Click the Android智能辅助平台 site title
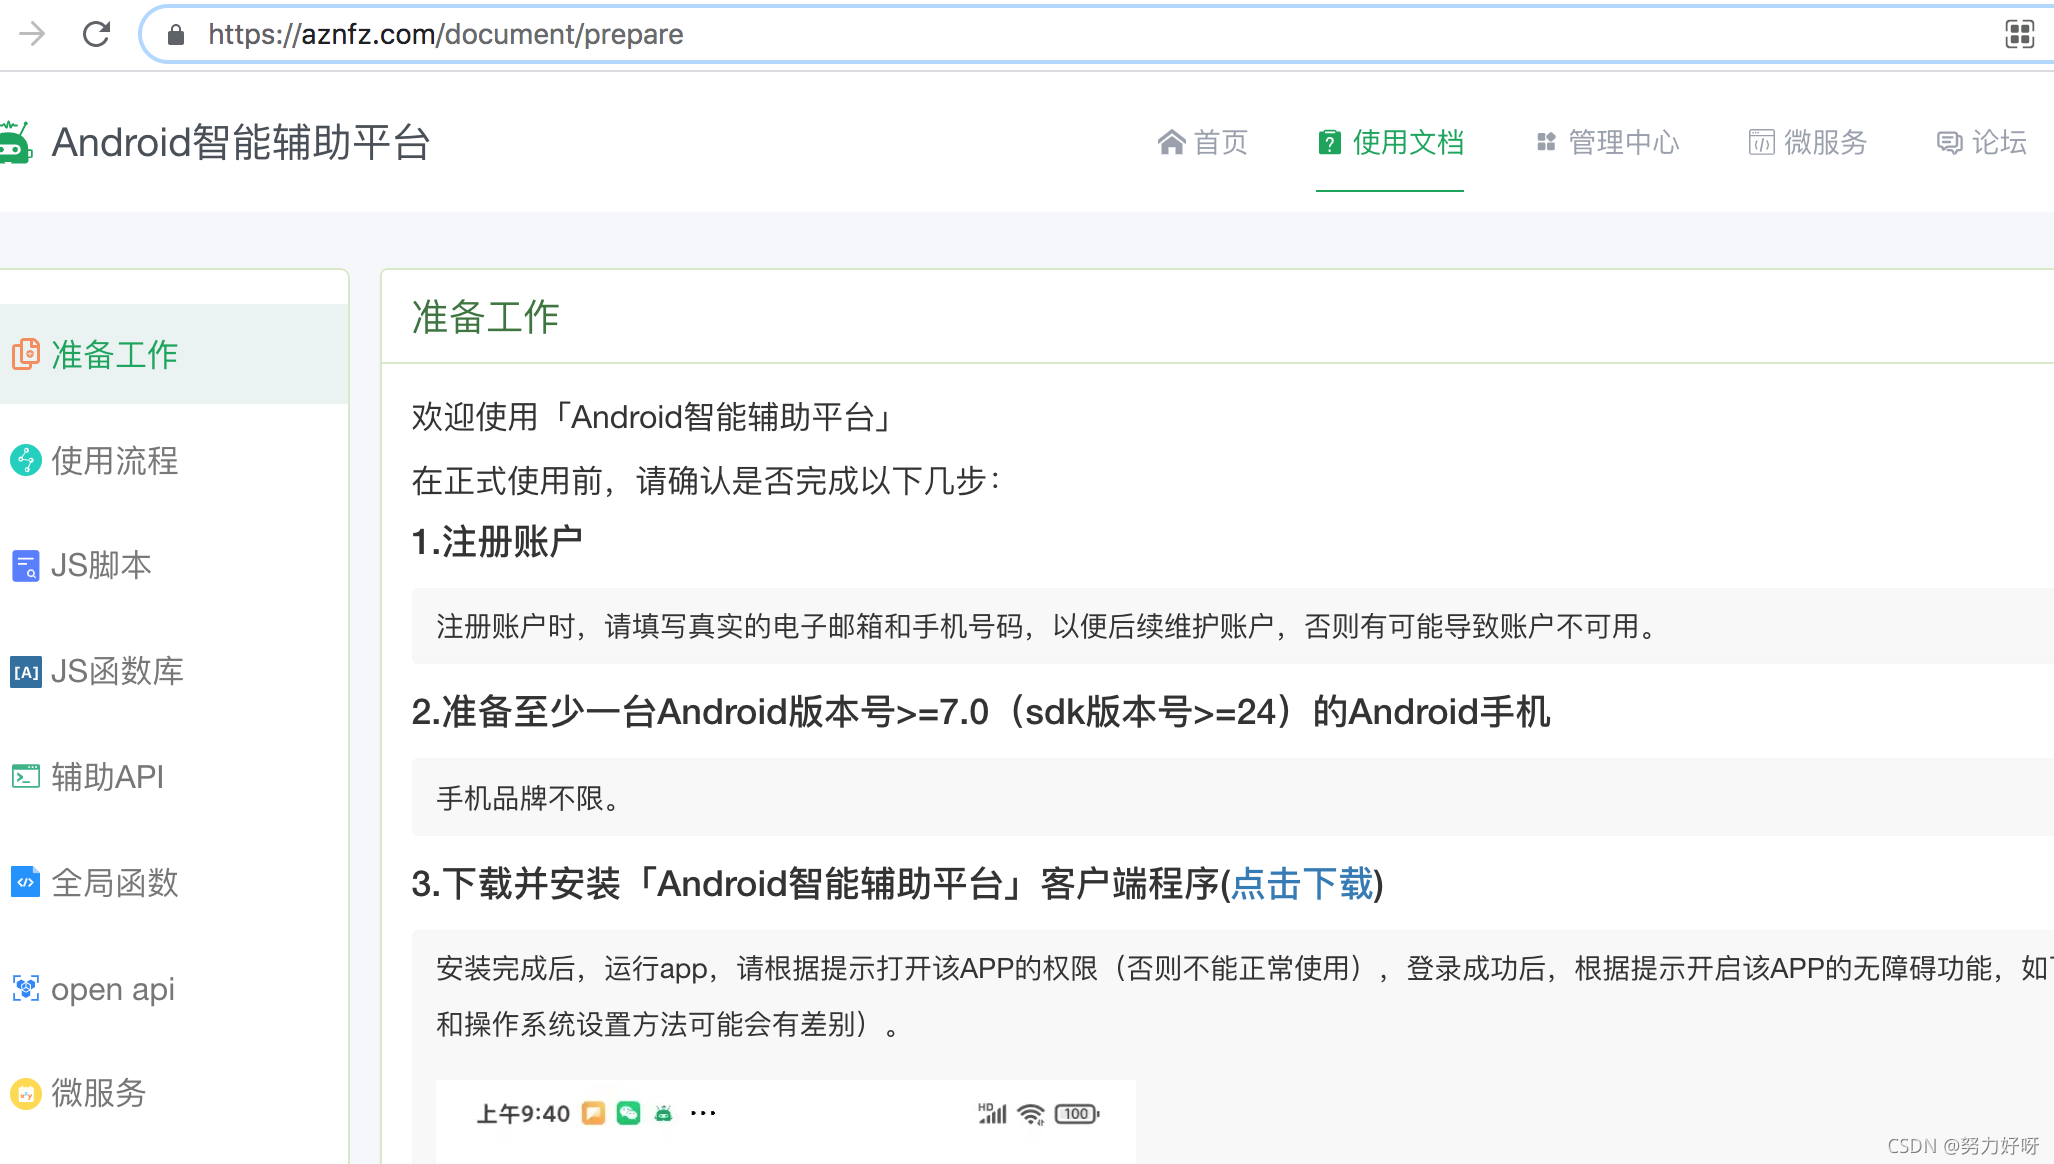 point(241,142)
